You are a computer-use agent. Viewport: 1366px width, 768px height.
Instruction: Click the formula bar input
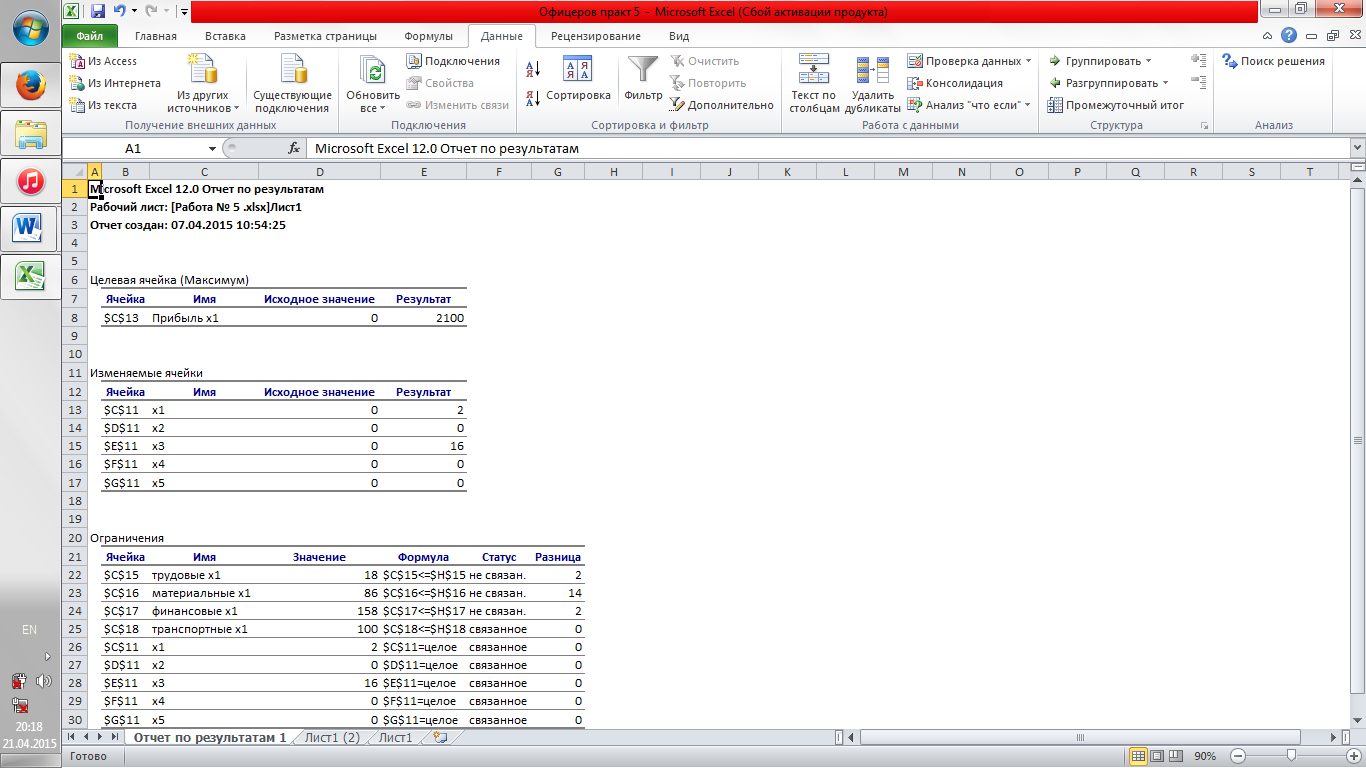point(827,148)
